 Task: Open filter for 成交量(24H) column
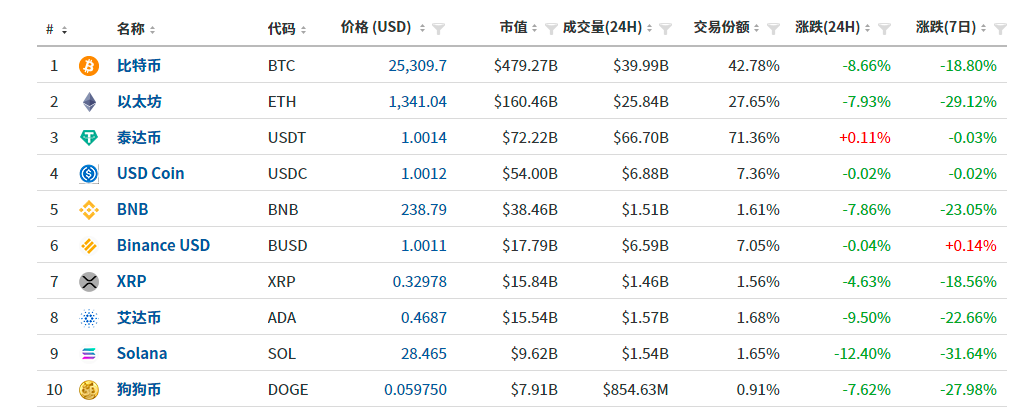[665, 28]
